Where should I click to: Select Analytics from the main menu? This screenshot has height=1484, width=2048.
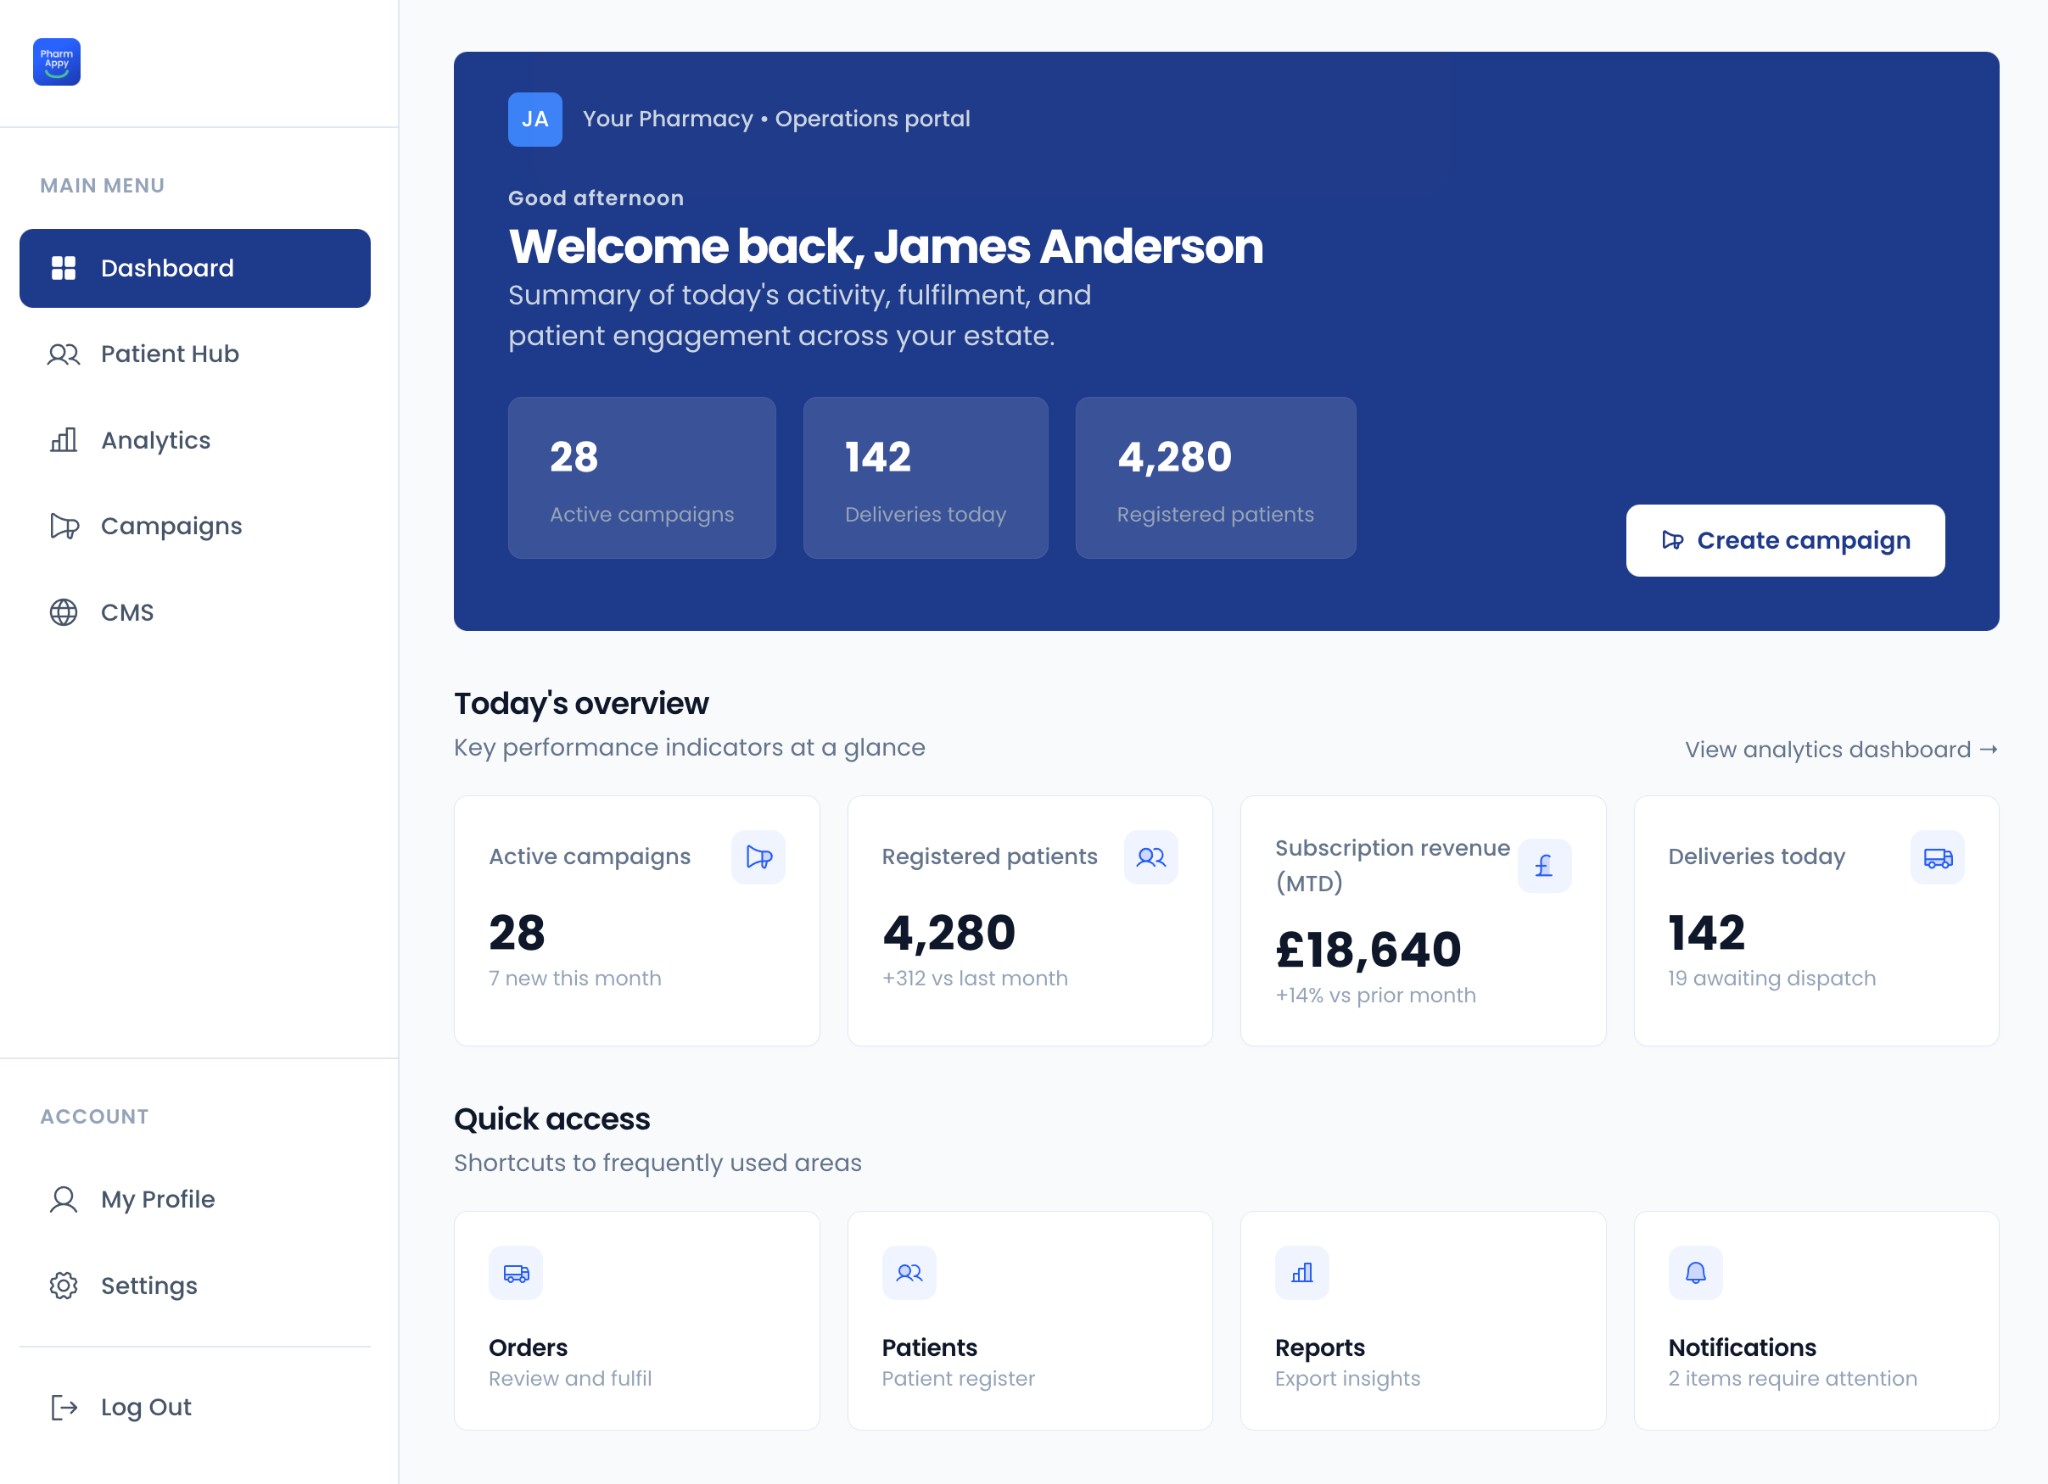tap(155, 440)
